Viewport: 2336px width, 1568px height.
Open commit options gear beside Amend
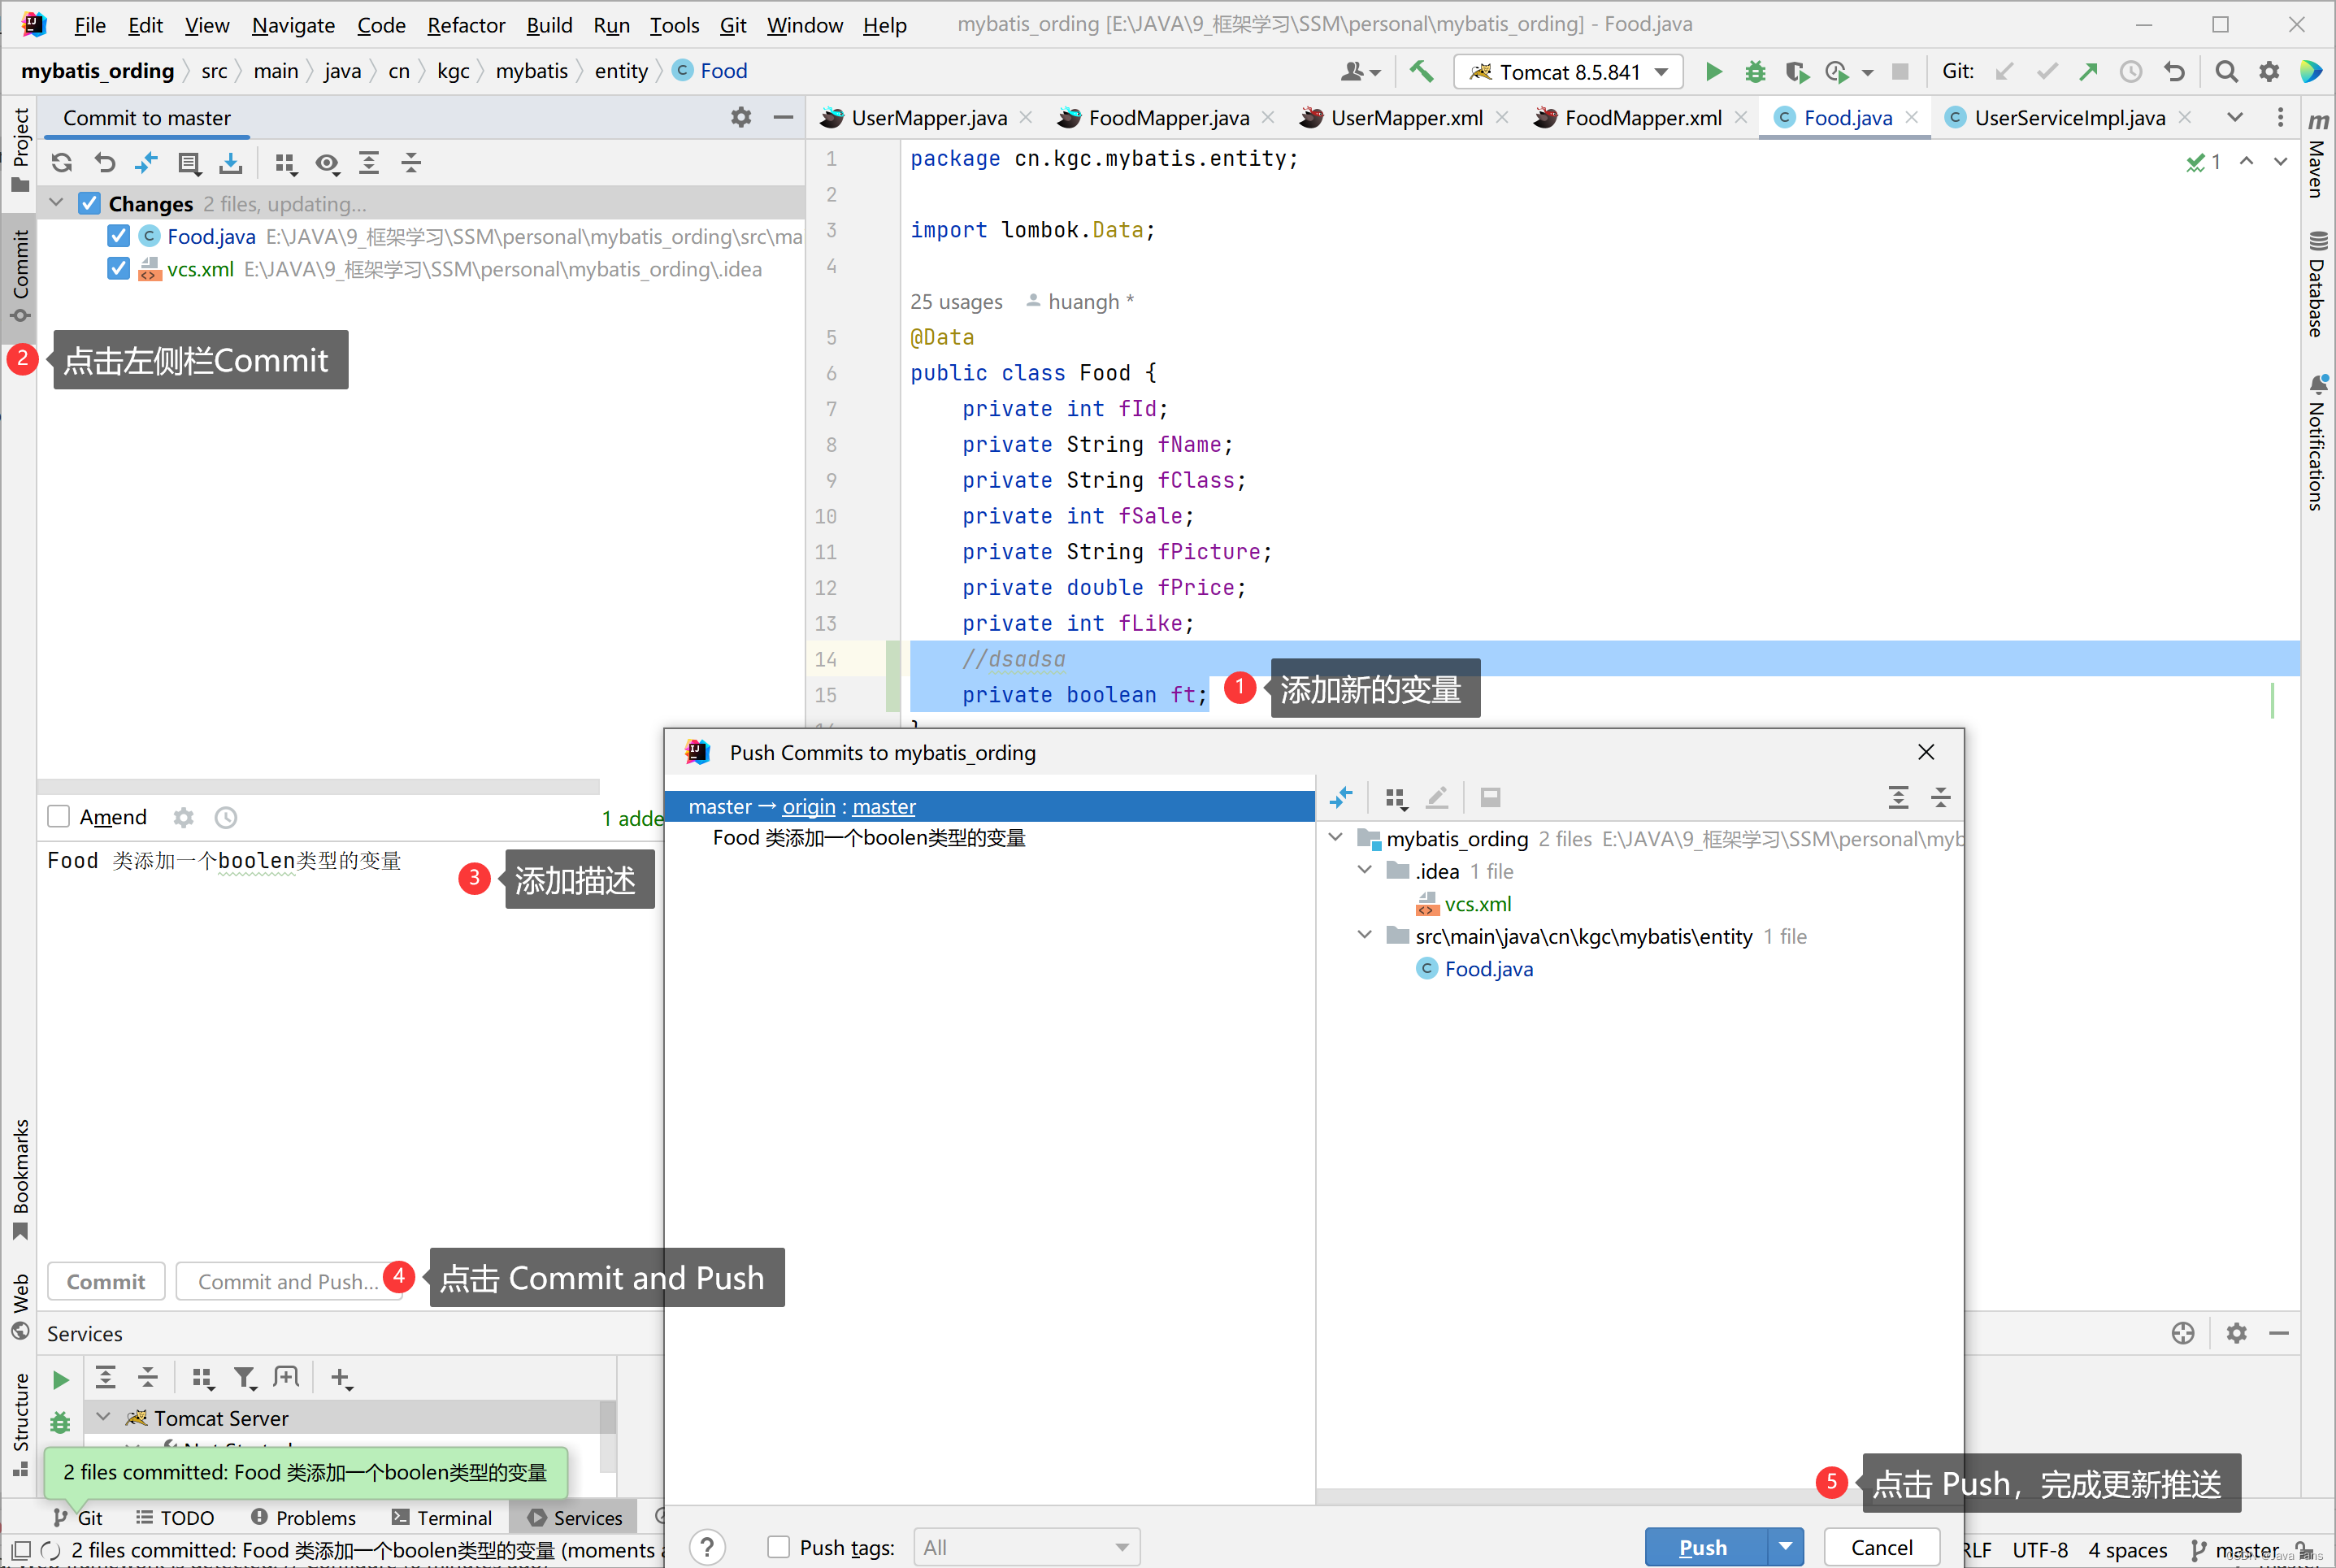[183, 817]
